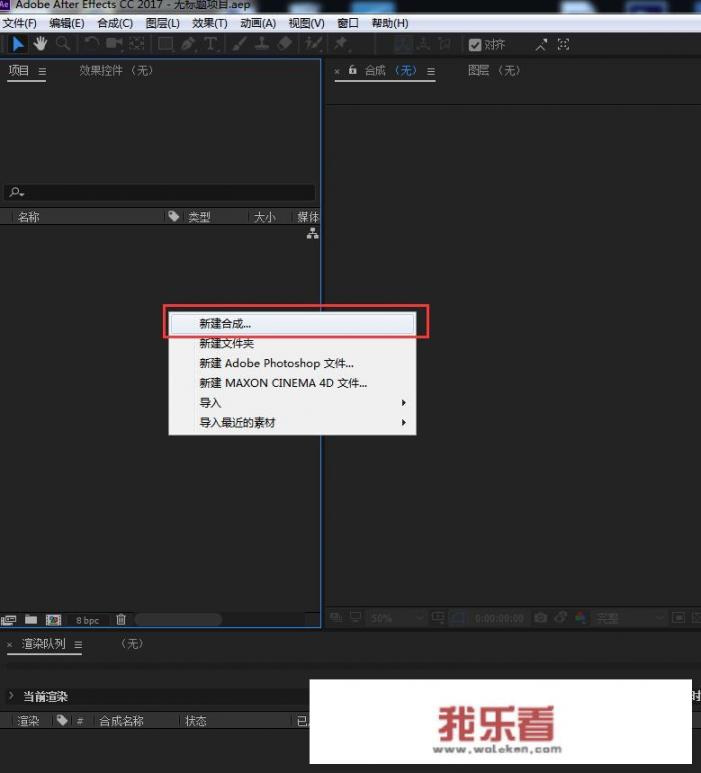Click the project panel horizontal scrollbar

coord(178,619)
